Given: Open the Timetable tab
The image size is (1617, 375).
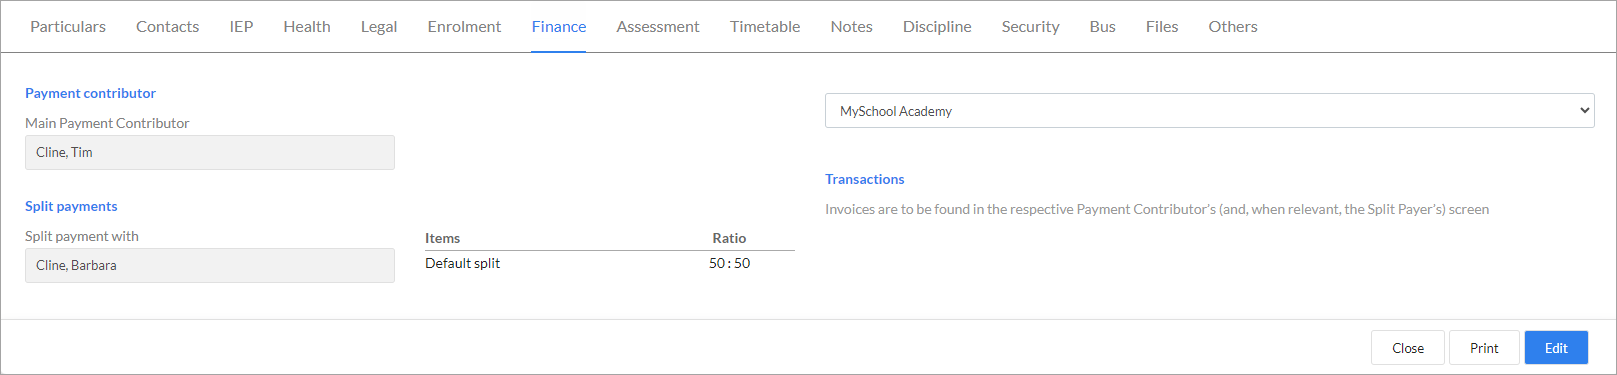Looking at the screenshot, I should point(765,27).
